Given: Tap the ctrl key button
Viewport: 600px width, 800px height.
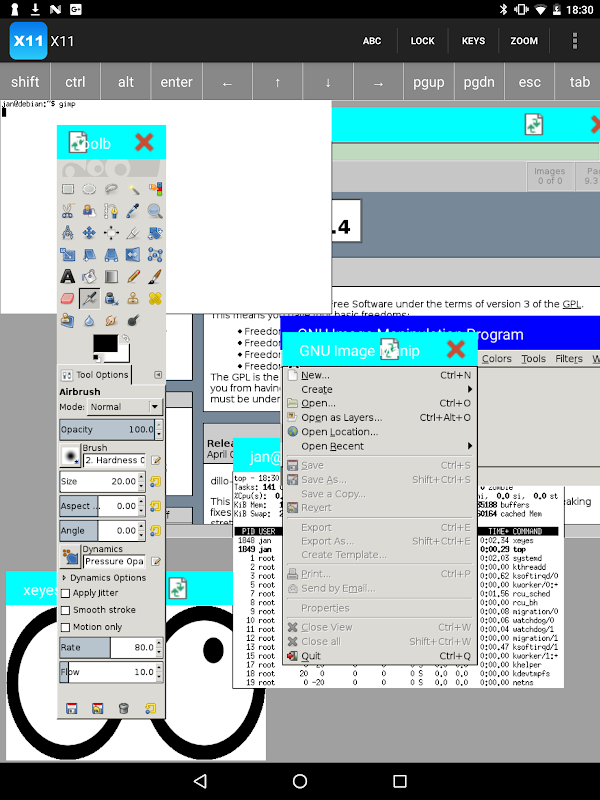Looking at the screenshot, I should pos(75,82).
